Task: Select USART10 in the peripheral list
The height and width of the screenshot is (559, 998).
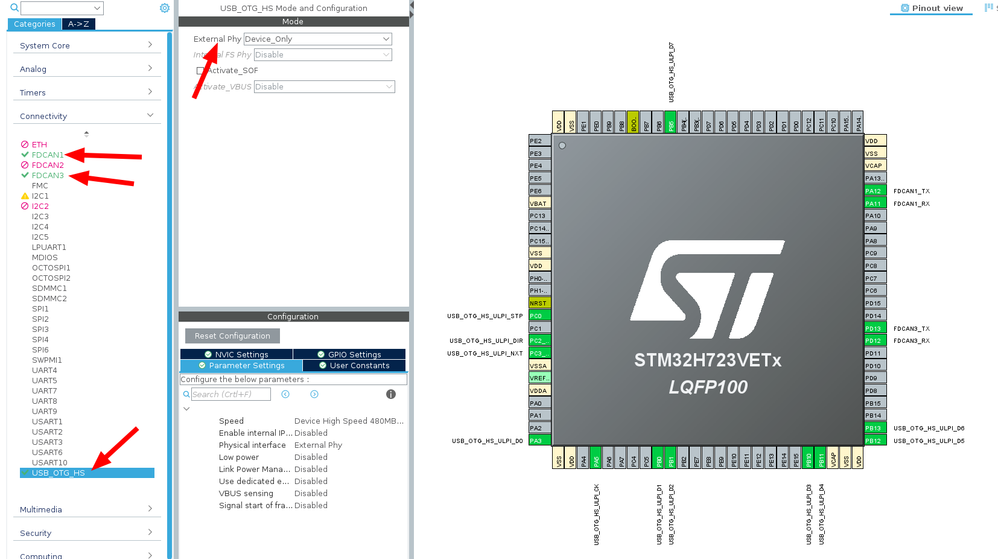Action: click(x=49, y=462)
